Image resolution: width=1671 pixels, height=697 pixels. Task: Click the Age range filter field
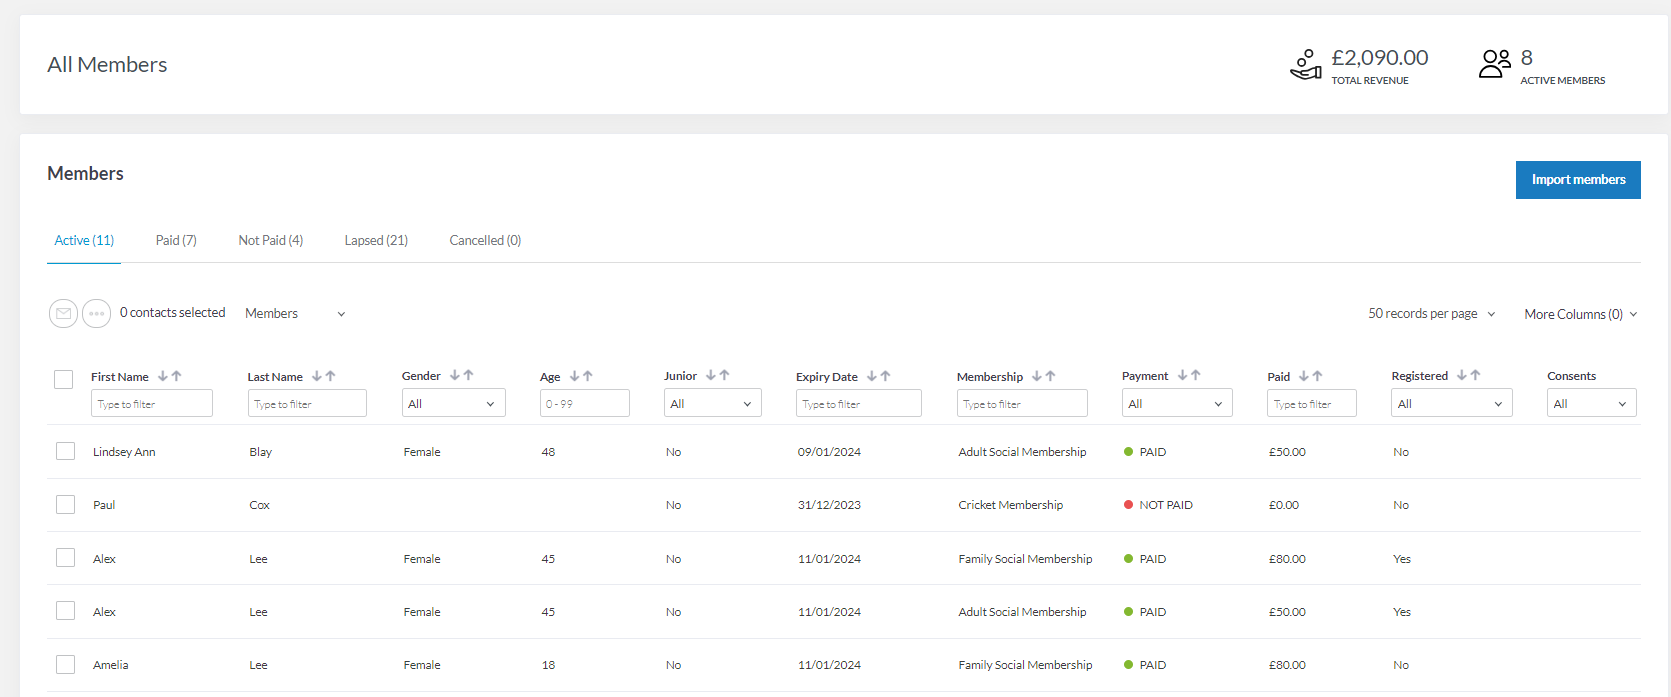pos(585,403)
